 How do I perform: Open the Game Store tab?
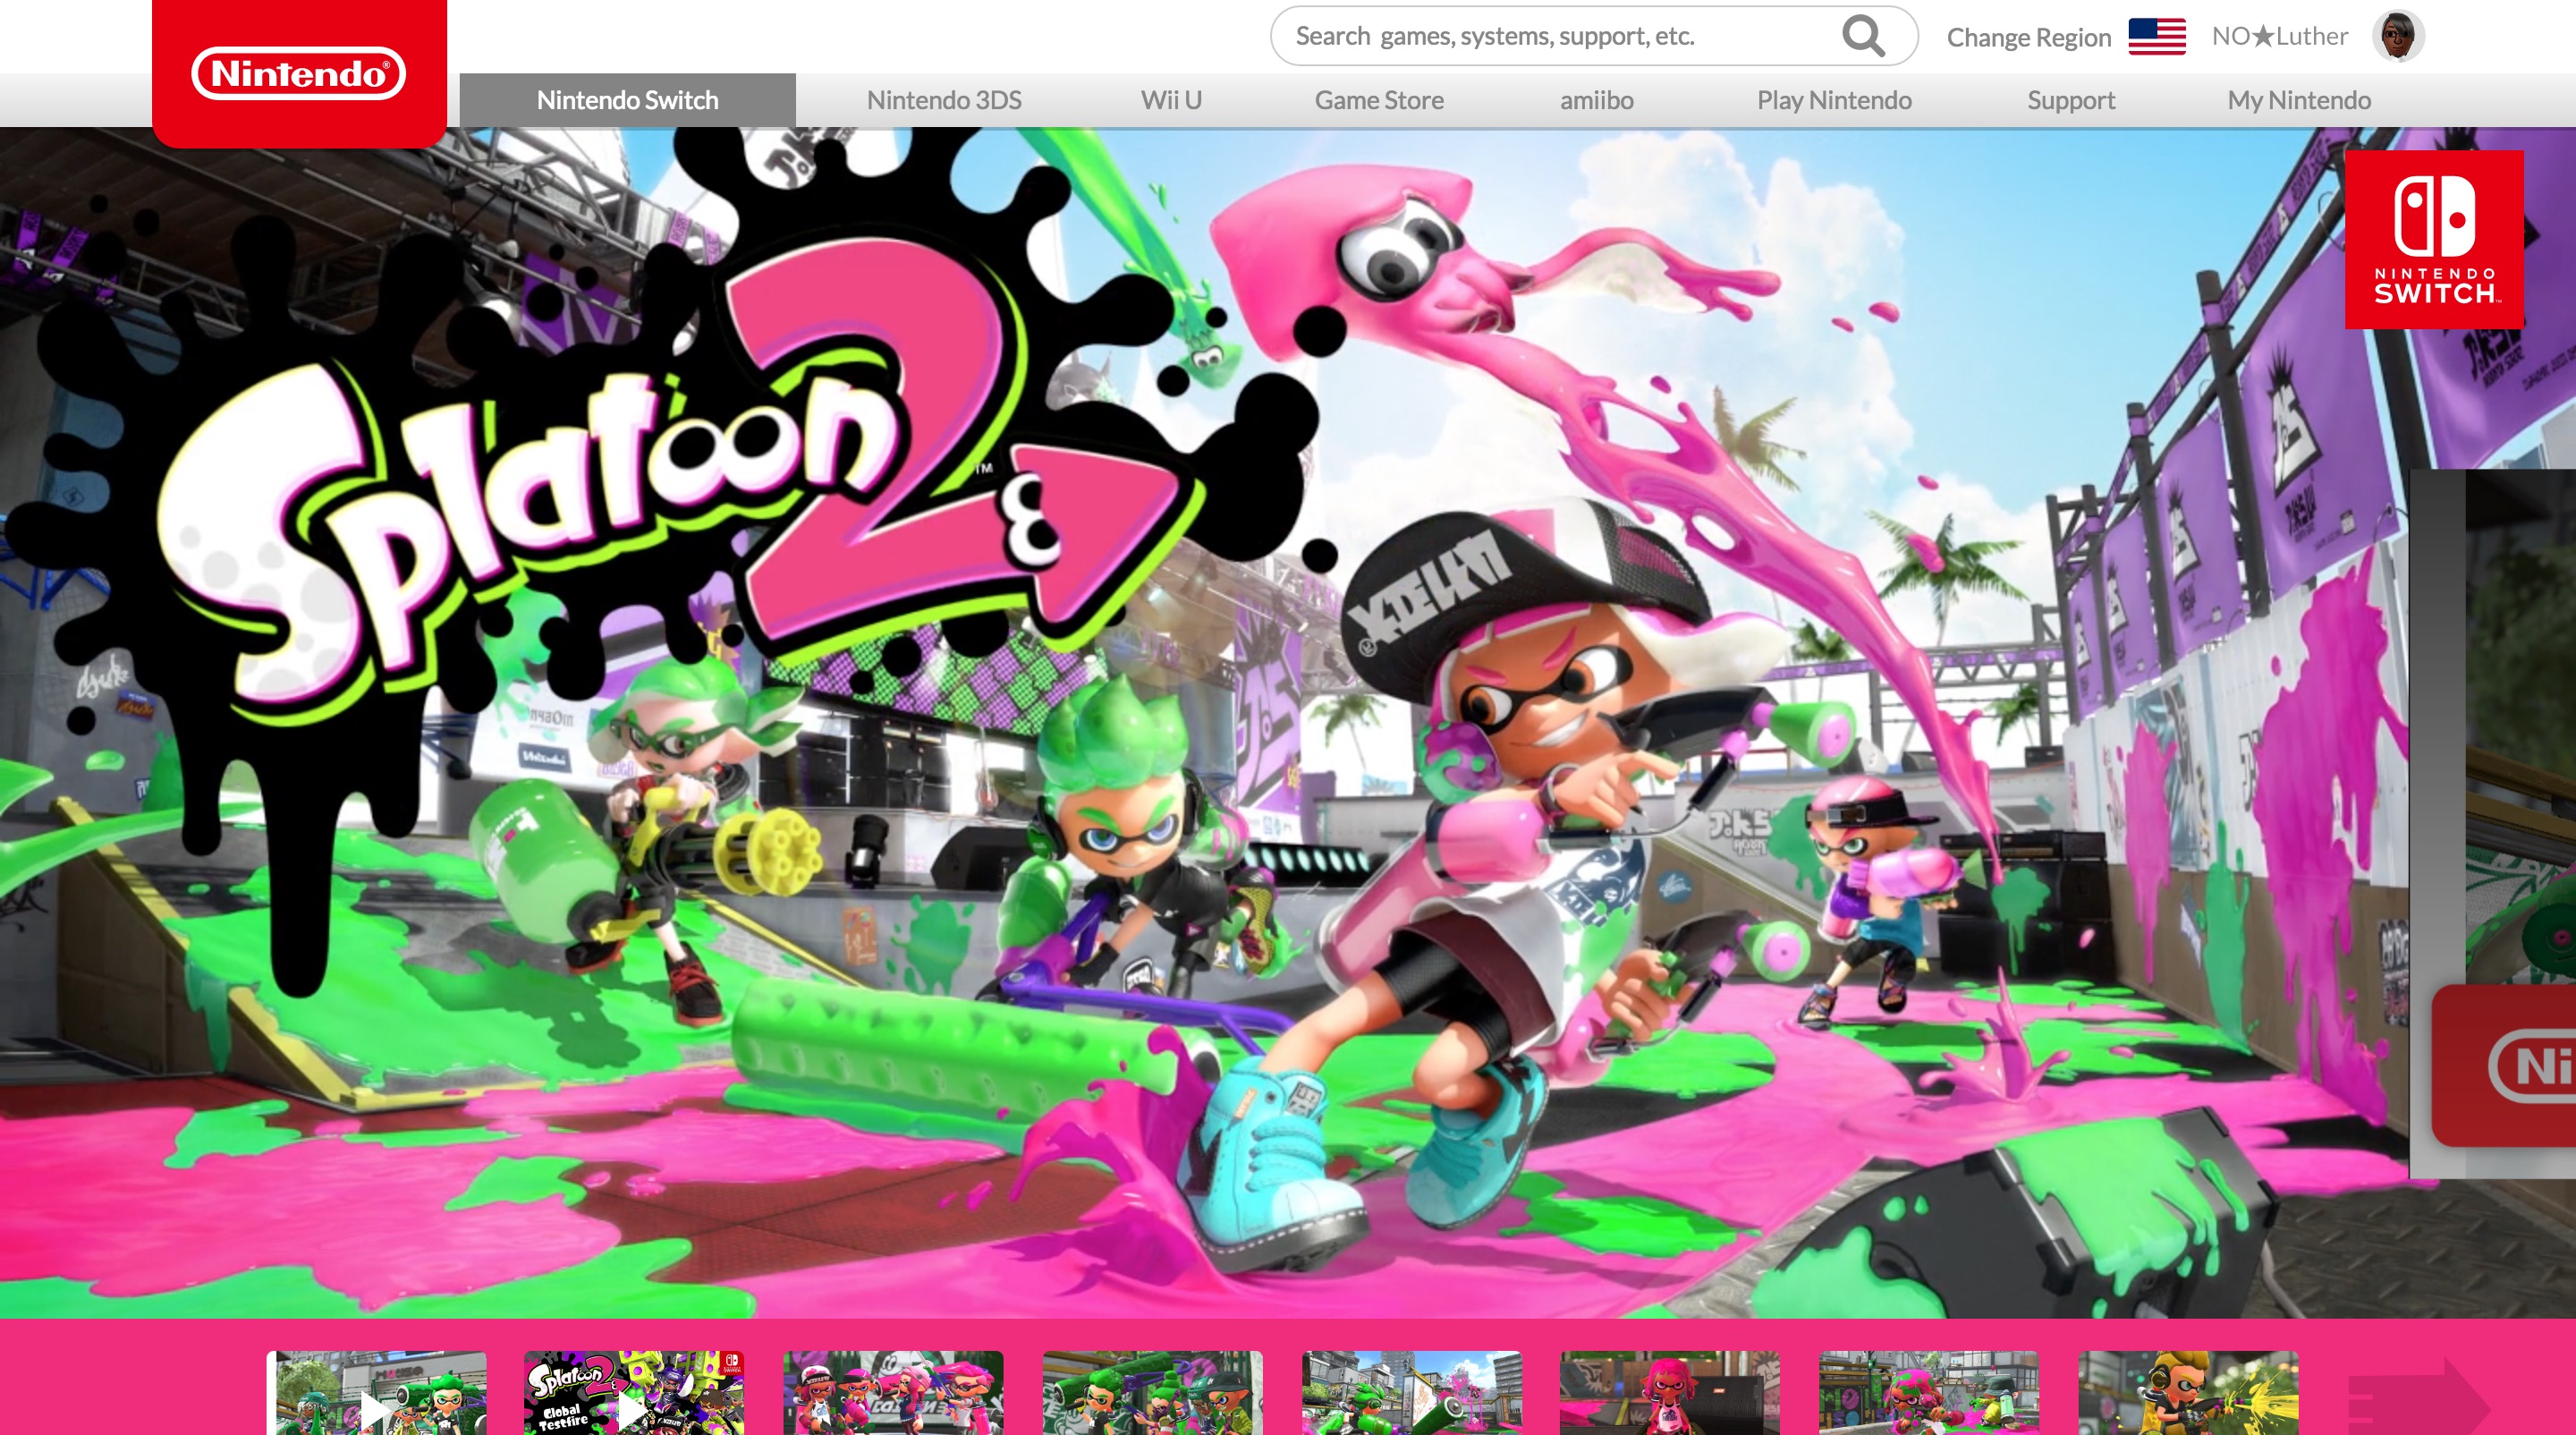(x=1379, y=100)
